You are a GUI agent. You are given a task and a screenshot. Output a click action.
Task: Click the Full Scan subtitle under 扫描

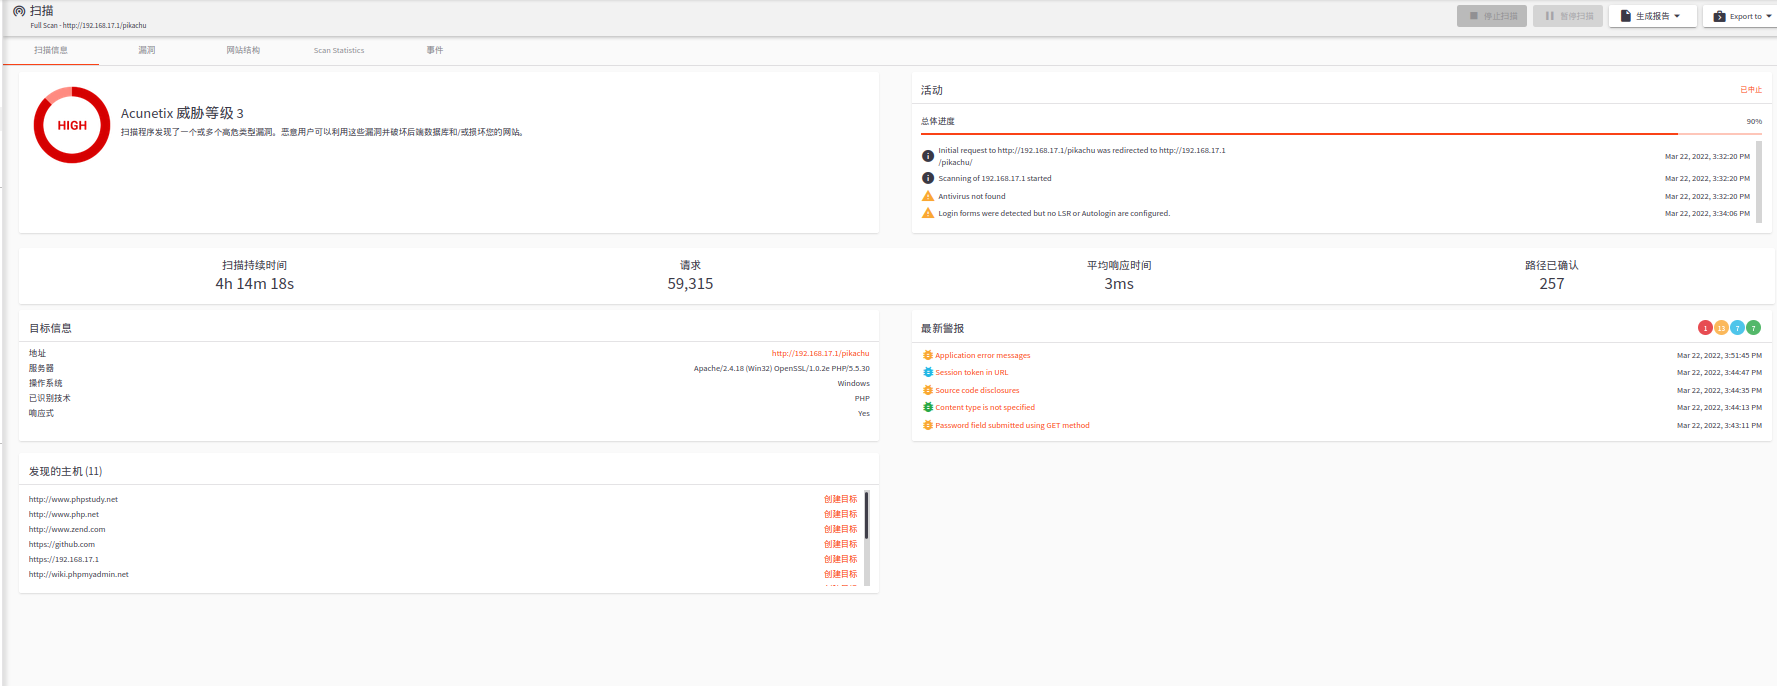[88, 25]
